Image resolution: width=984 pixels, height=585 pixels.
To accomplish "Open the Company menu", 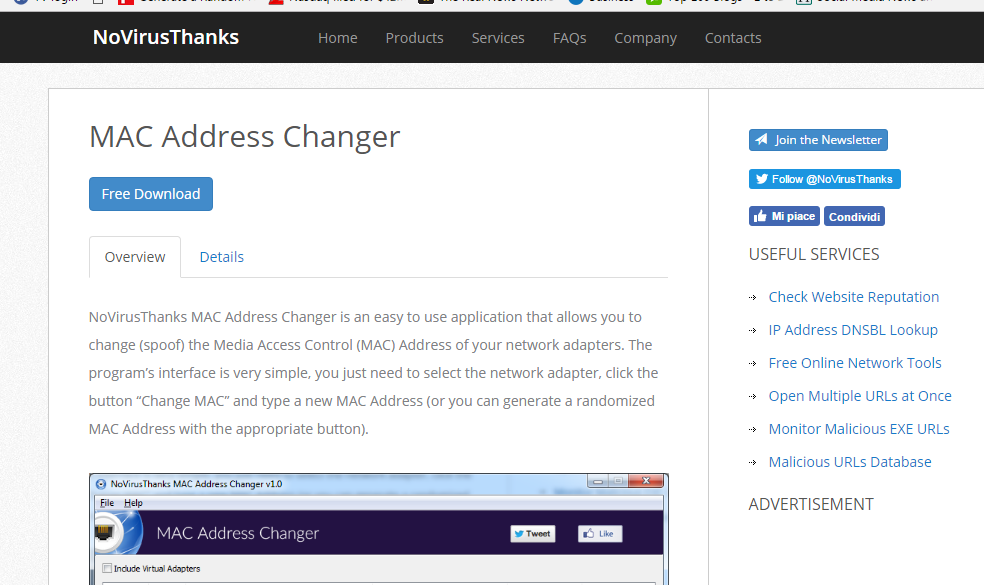I will point(645,38).
